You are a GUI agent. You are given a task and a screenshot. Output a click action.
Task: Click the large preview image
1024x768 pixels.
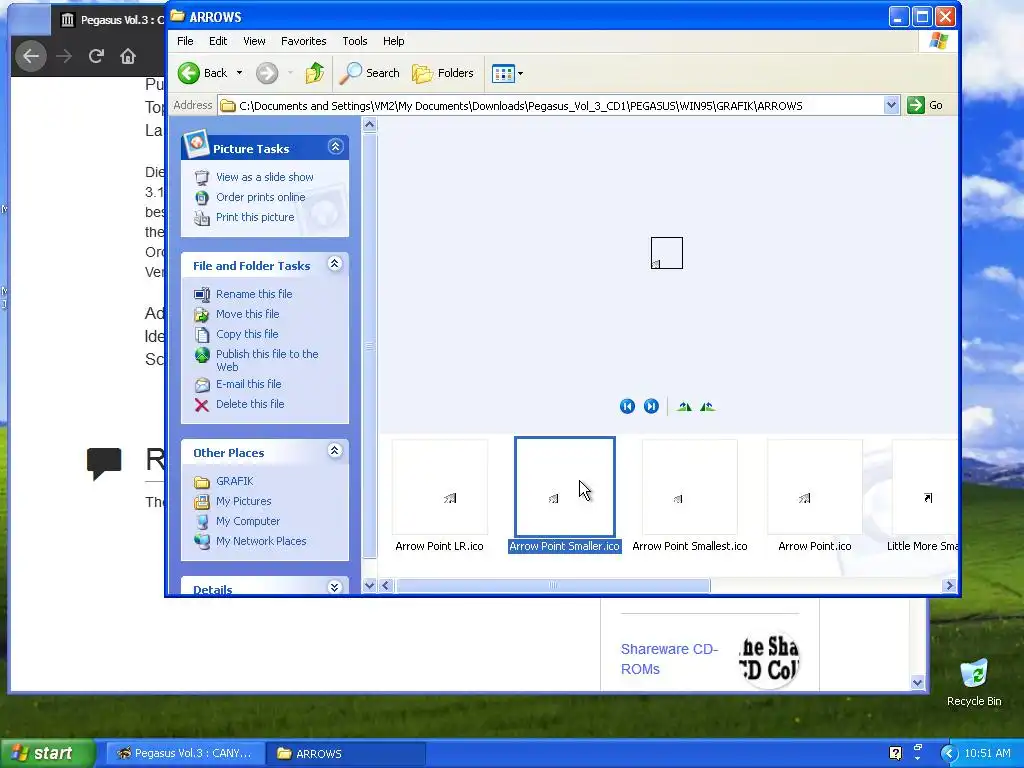667,253
